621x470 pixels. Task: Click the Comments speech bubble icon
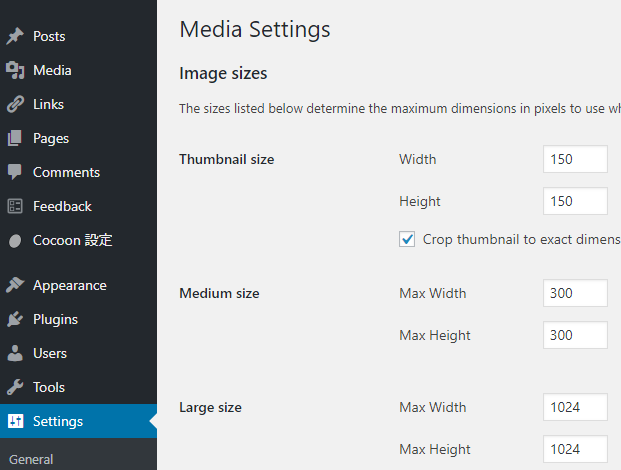[x=15, y=172]
